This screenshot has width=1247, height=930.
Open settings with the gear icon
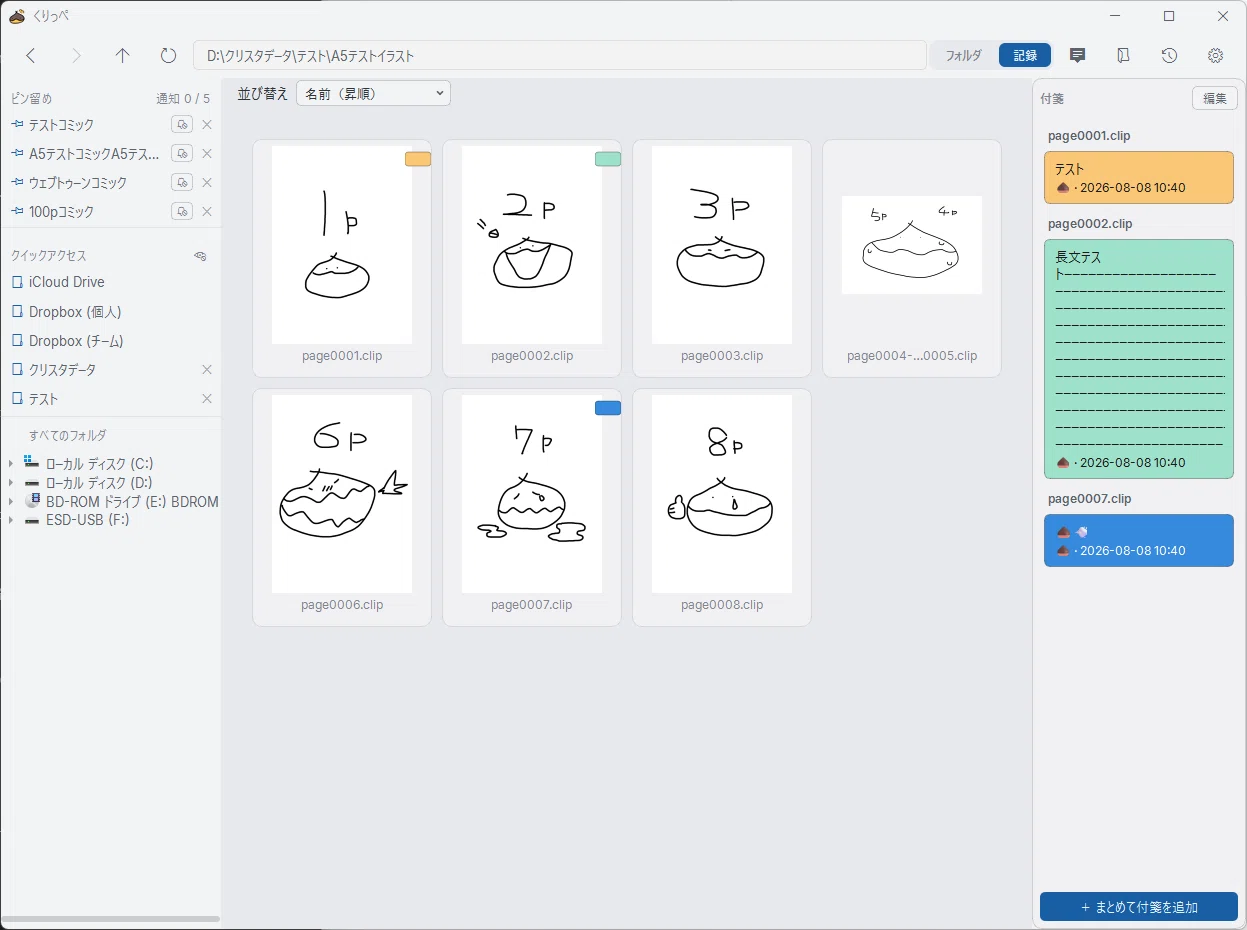coord(1215,56)
